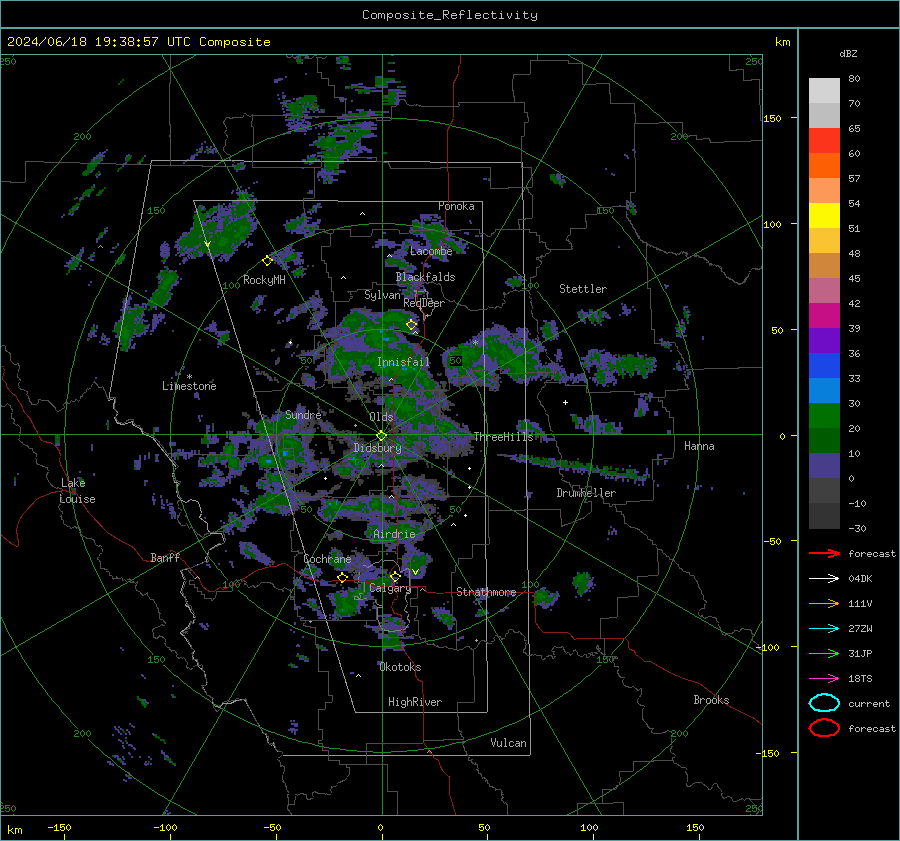Click the HighRiver label
Screen dimensions: 900x841
415,702
